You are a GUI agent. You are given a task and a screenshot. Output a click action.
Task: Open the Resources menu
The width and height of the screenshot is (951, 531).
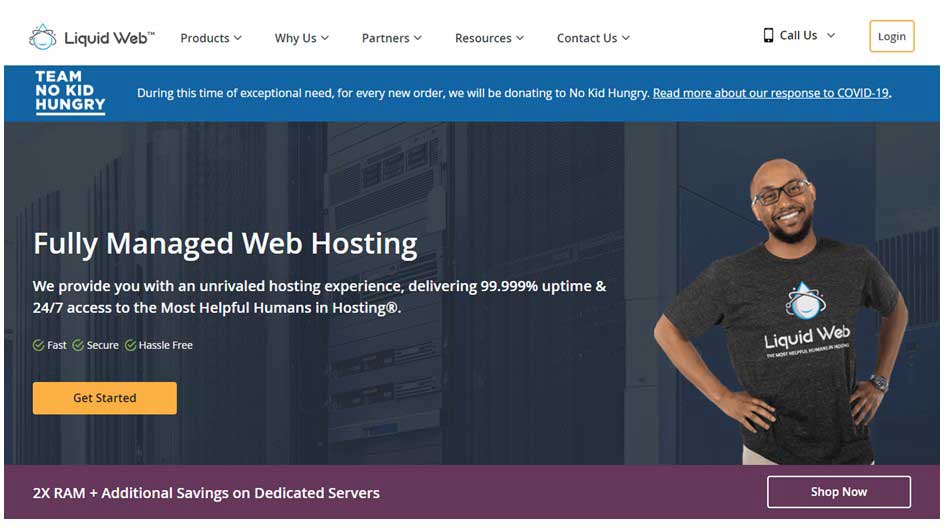(x=489, y=38)
